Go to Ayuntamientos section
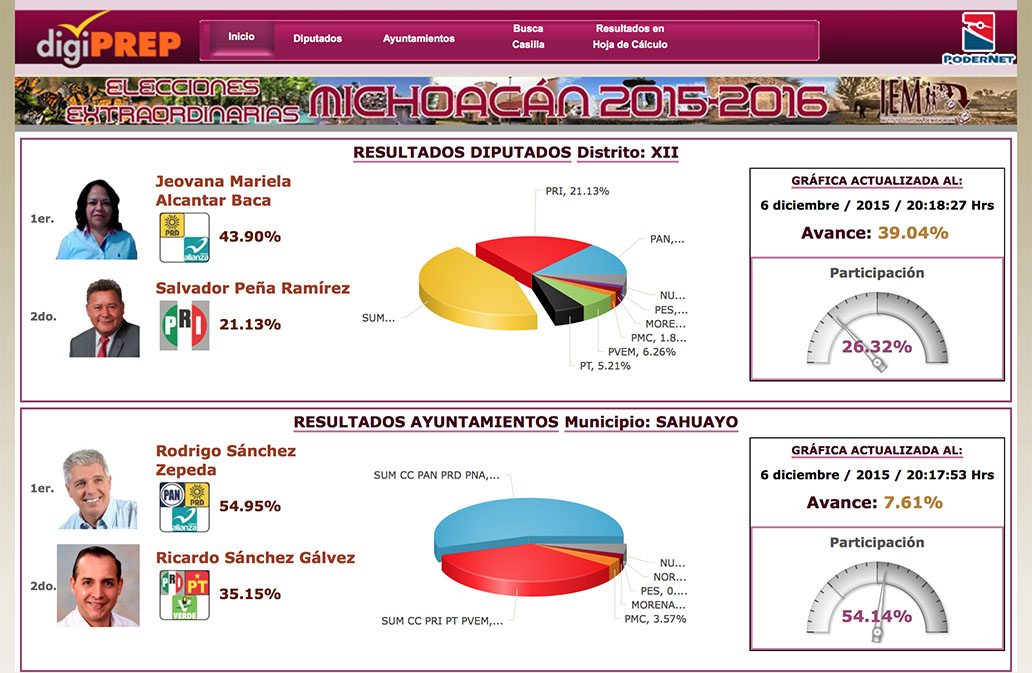 tap(418, 39)
